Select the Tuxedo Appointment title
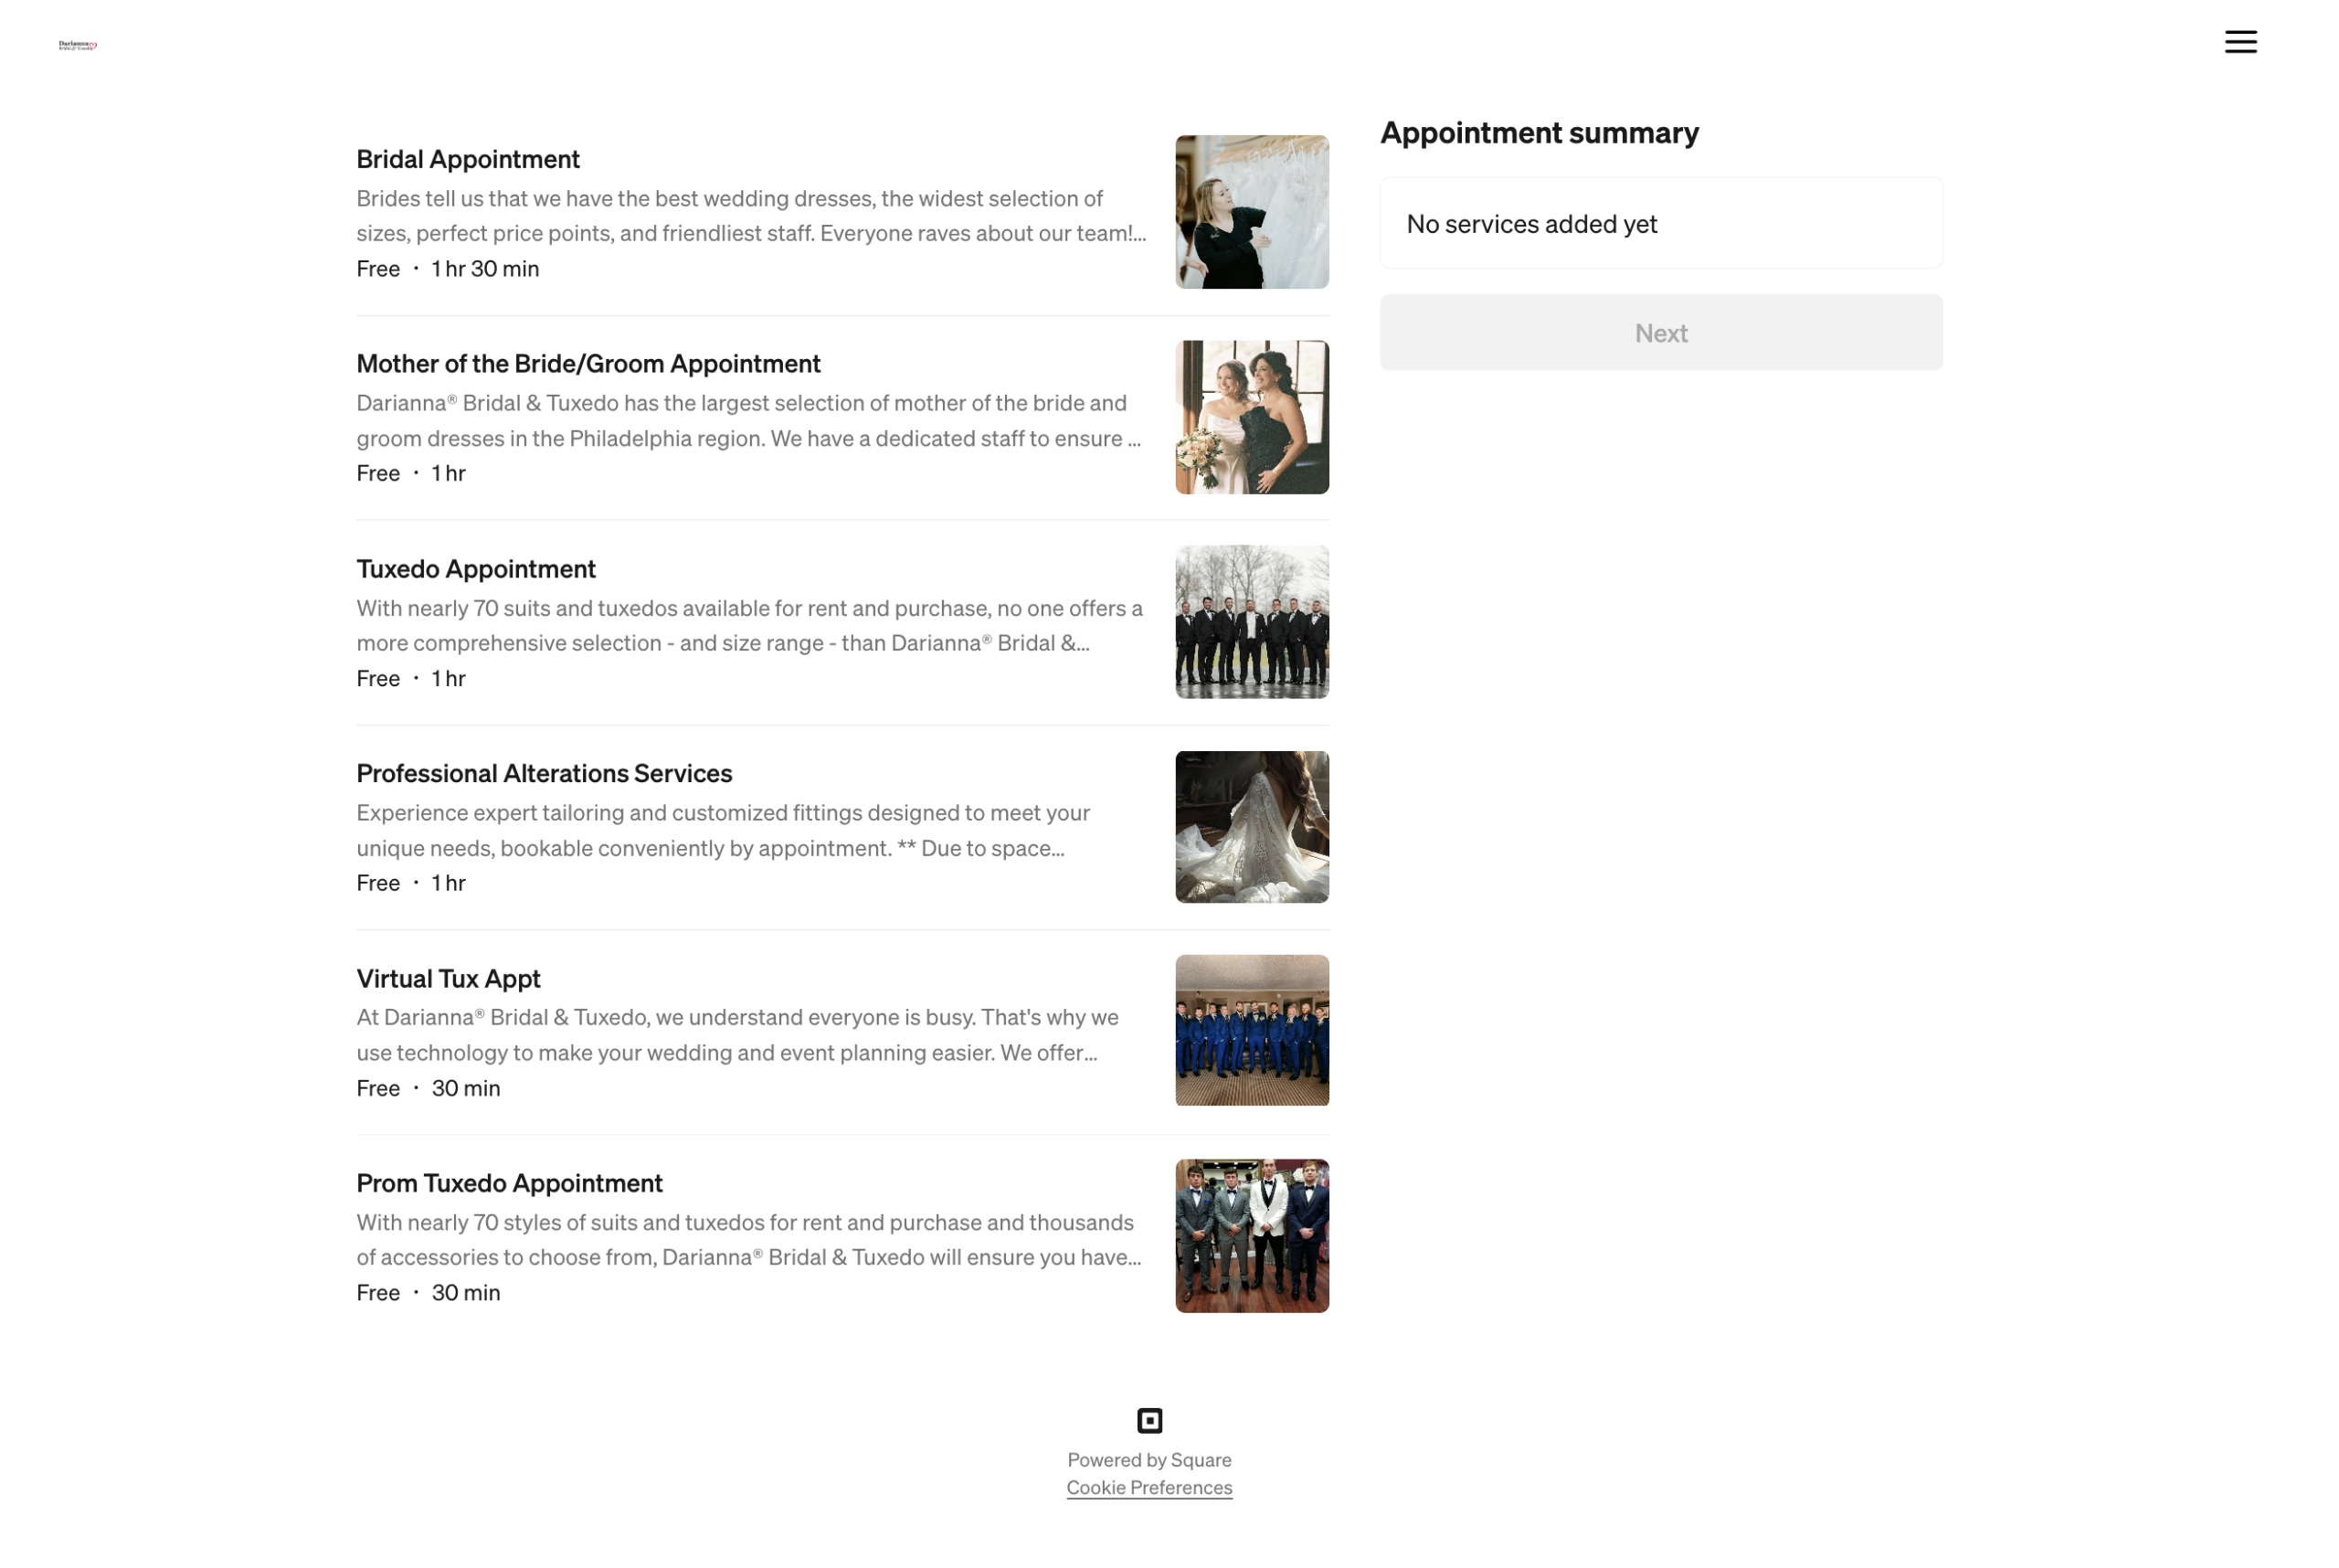This screenshot has width=2339, height=1568. coord(476,569)
